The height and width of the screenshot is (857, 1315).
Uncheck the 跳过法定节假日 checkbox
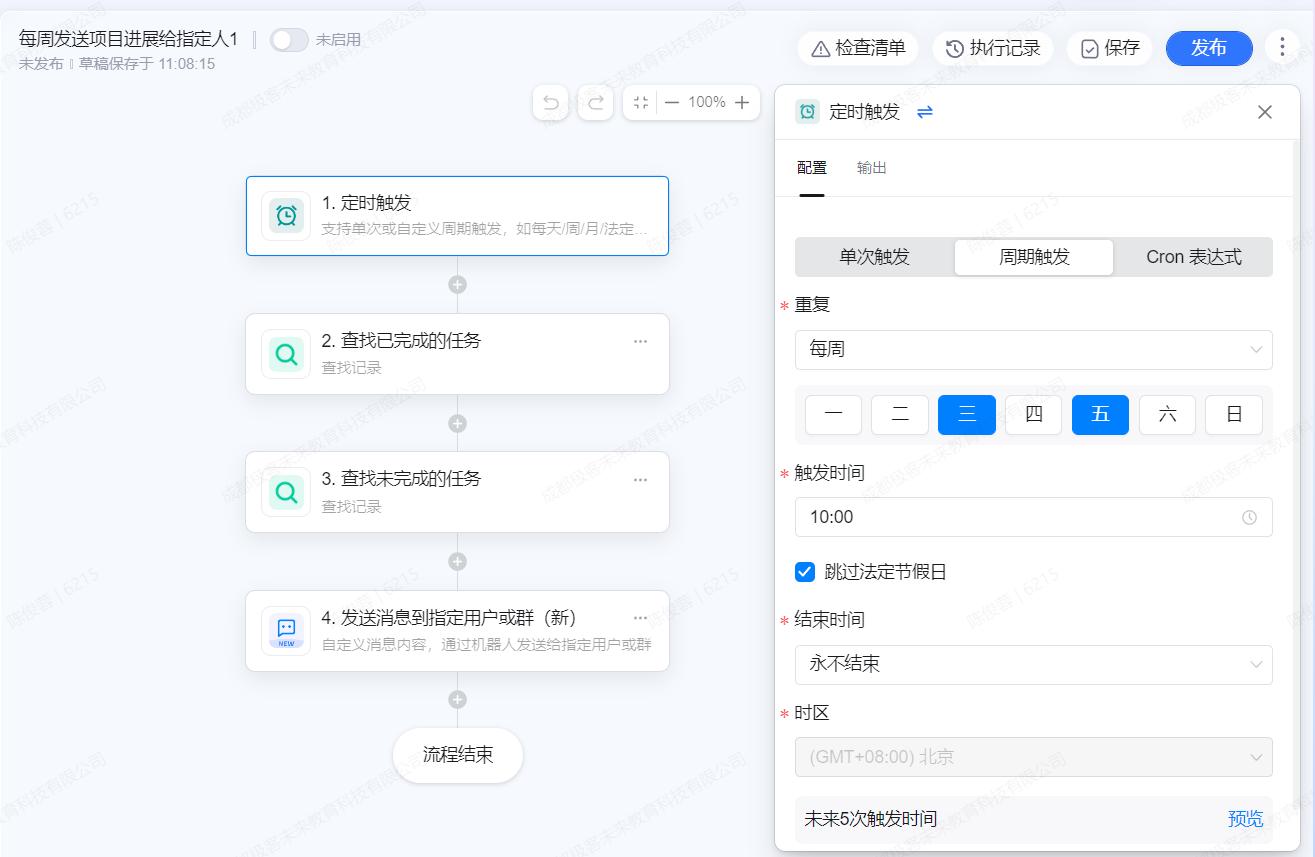805,572
